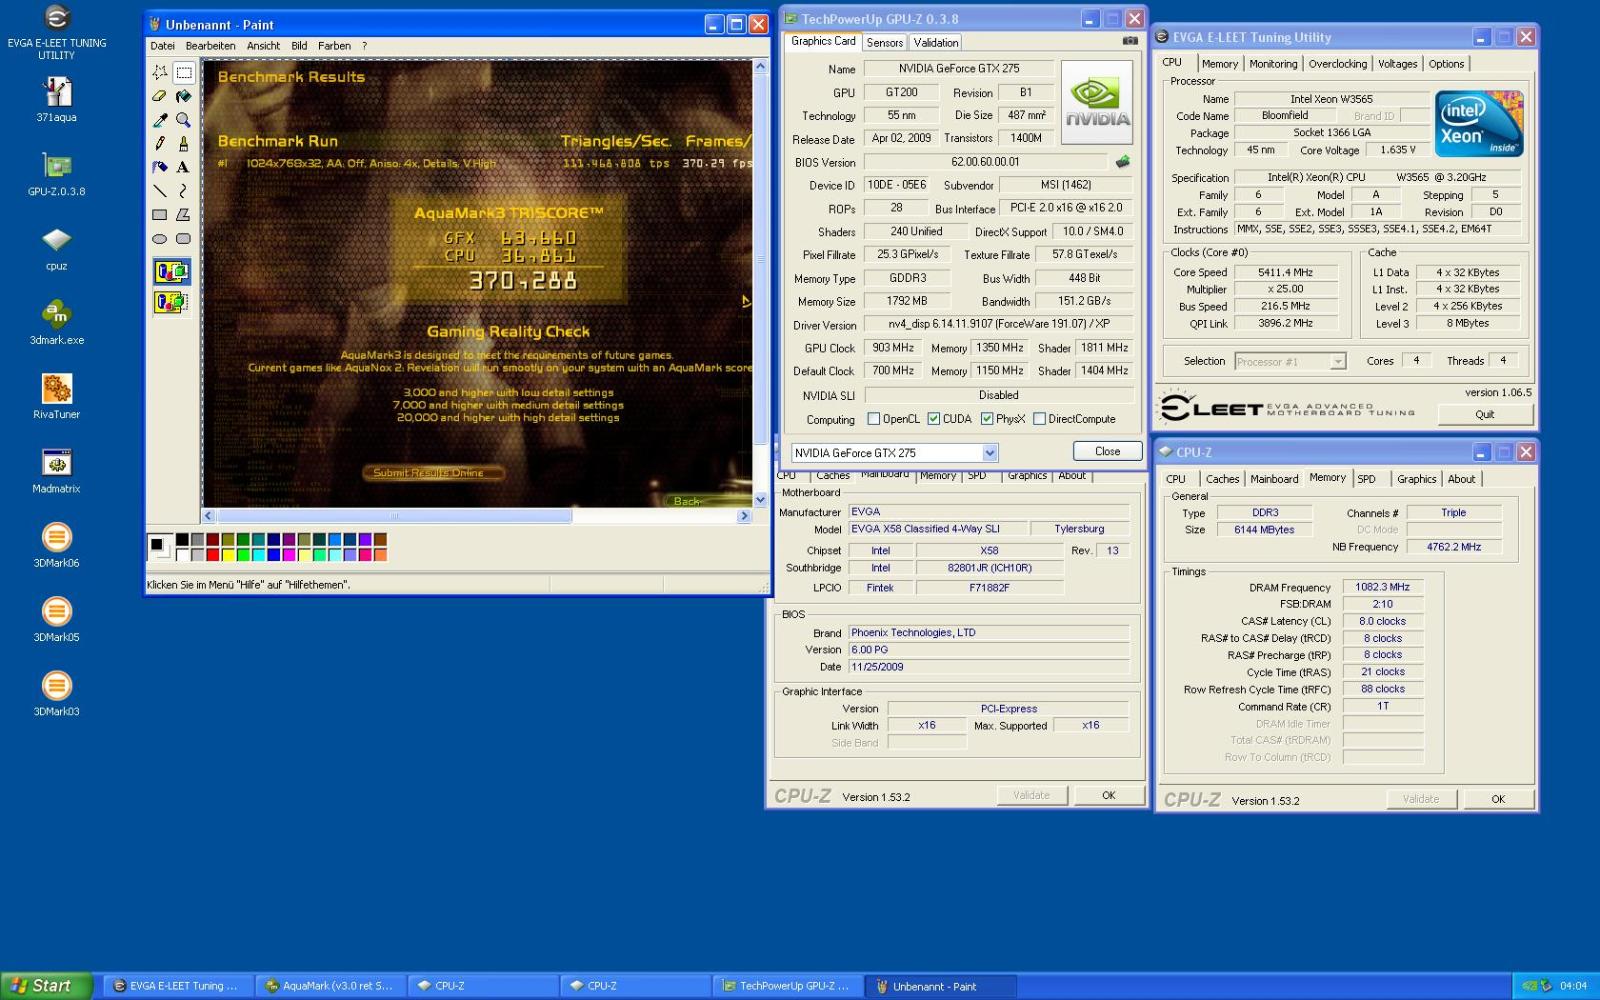Open the 371aqua desktop icon
The width and height of the screenshot is (1600, 1000).
click(x=56, y=100)
